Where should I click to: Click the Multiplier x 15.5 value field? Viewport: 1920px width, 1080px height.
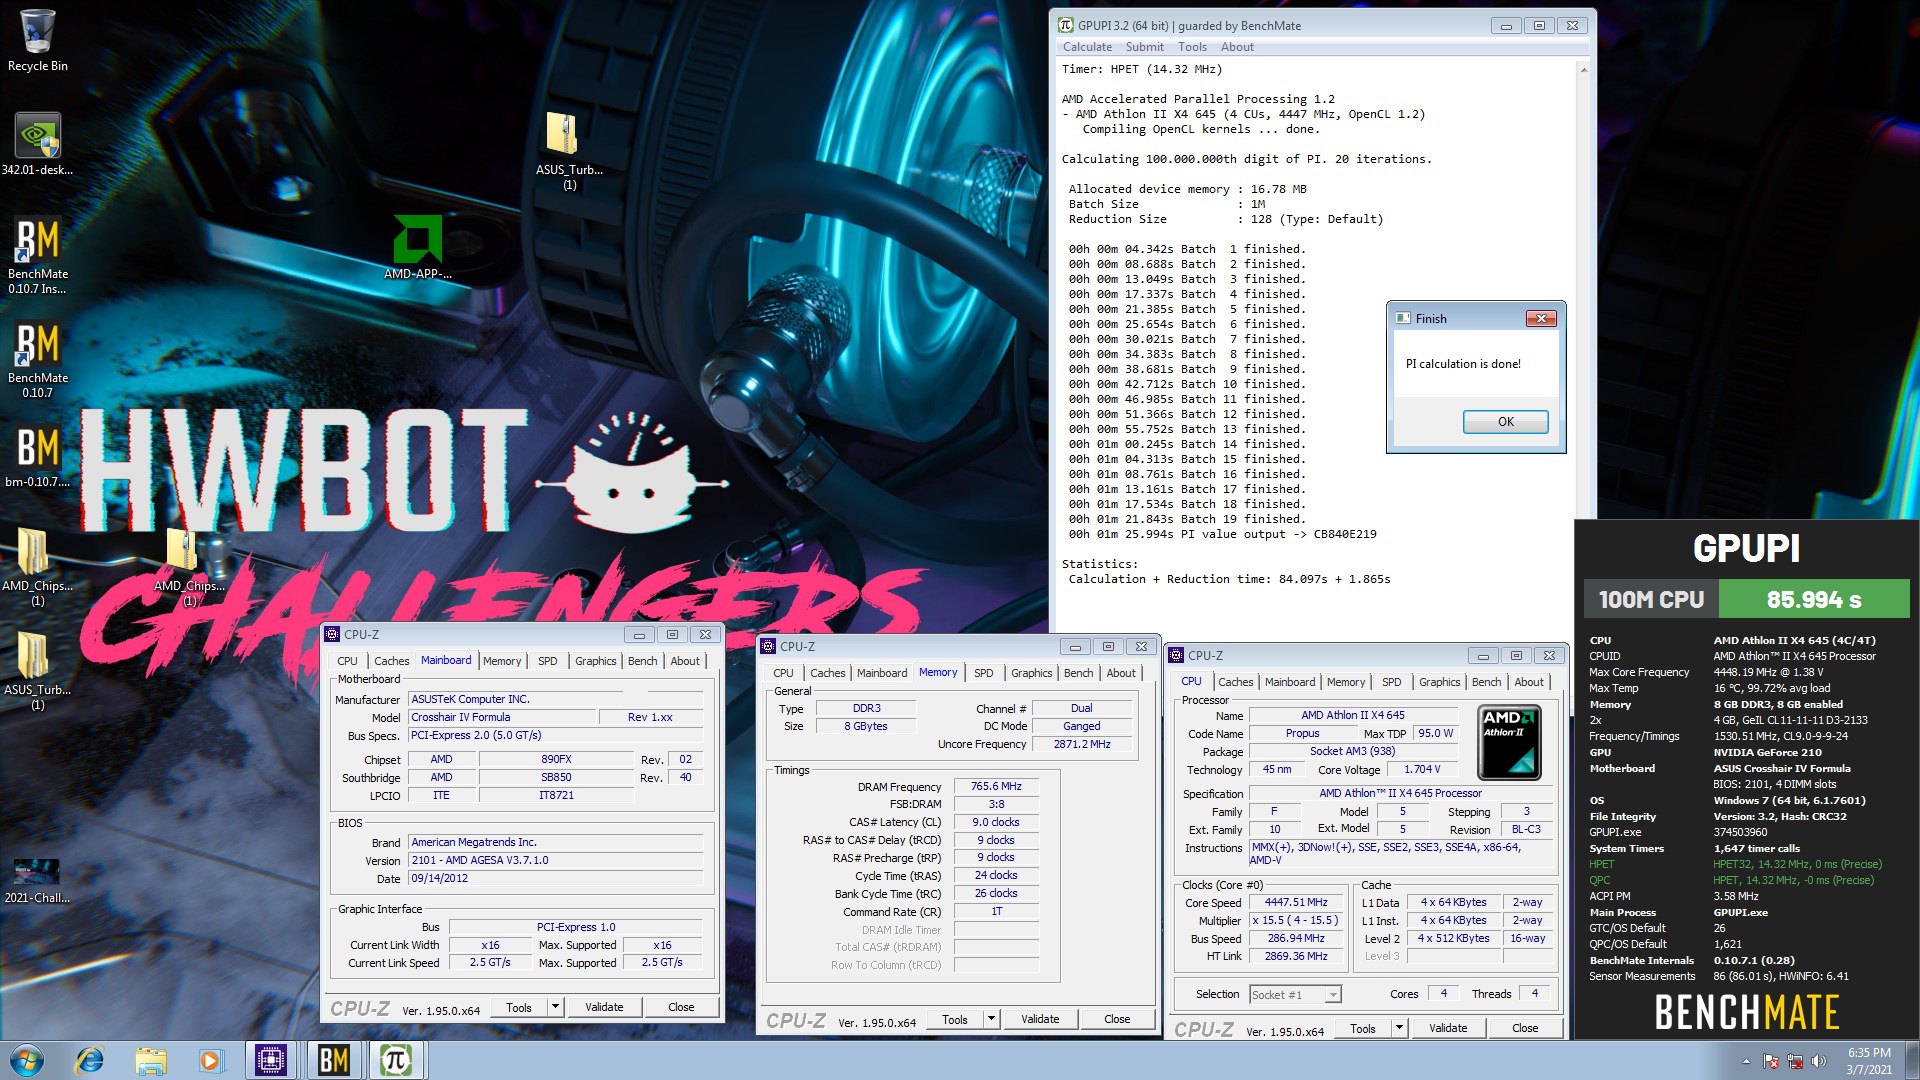[1296, 920]
